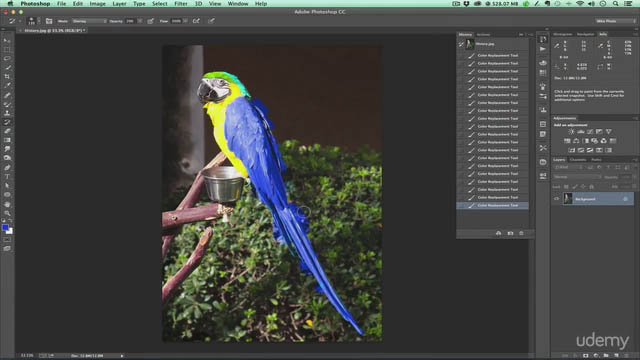Open the workspace switcher dropdown

(x=615, y=21)
